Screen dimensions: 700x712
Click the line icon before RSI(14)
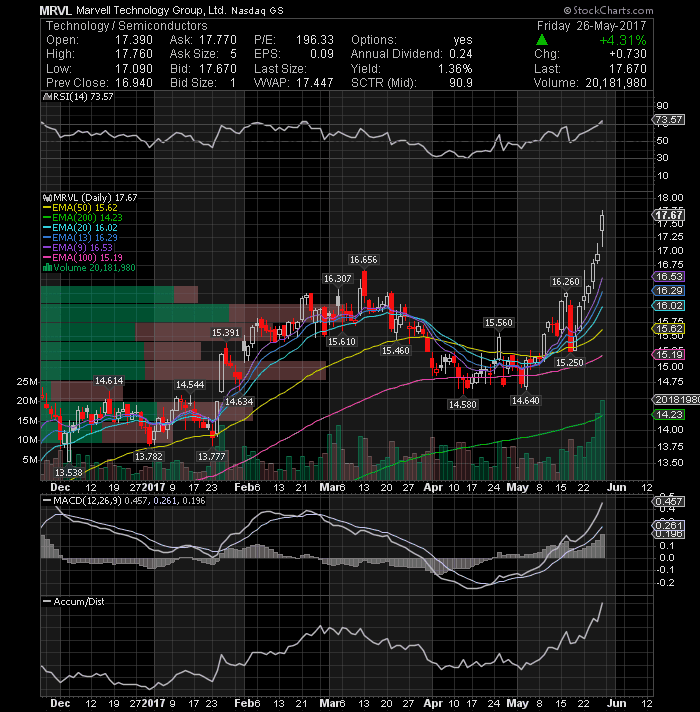point(47,97)
